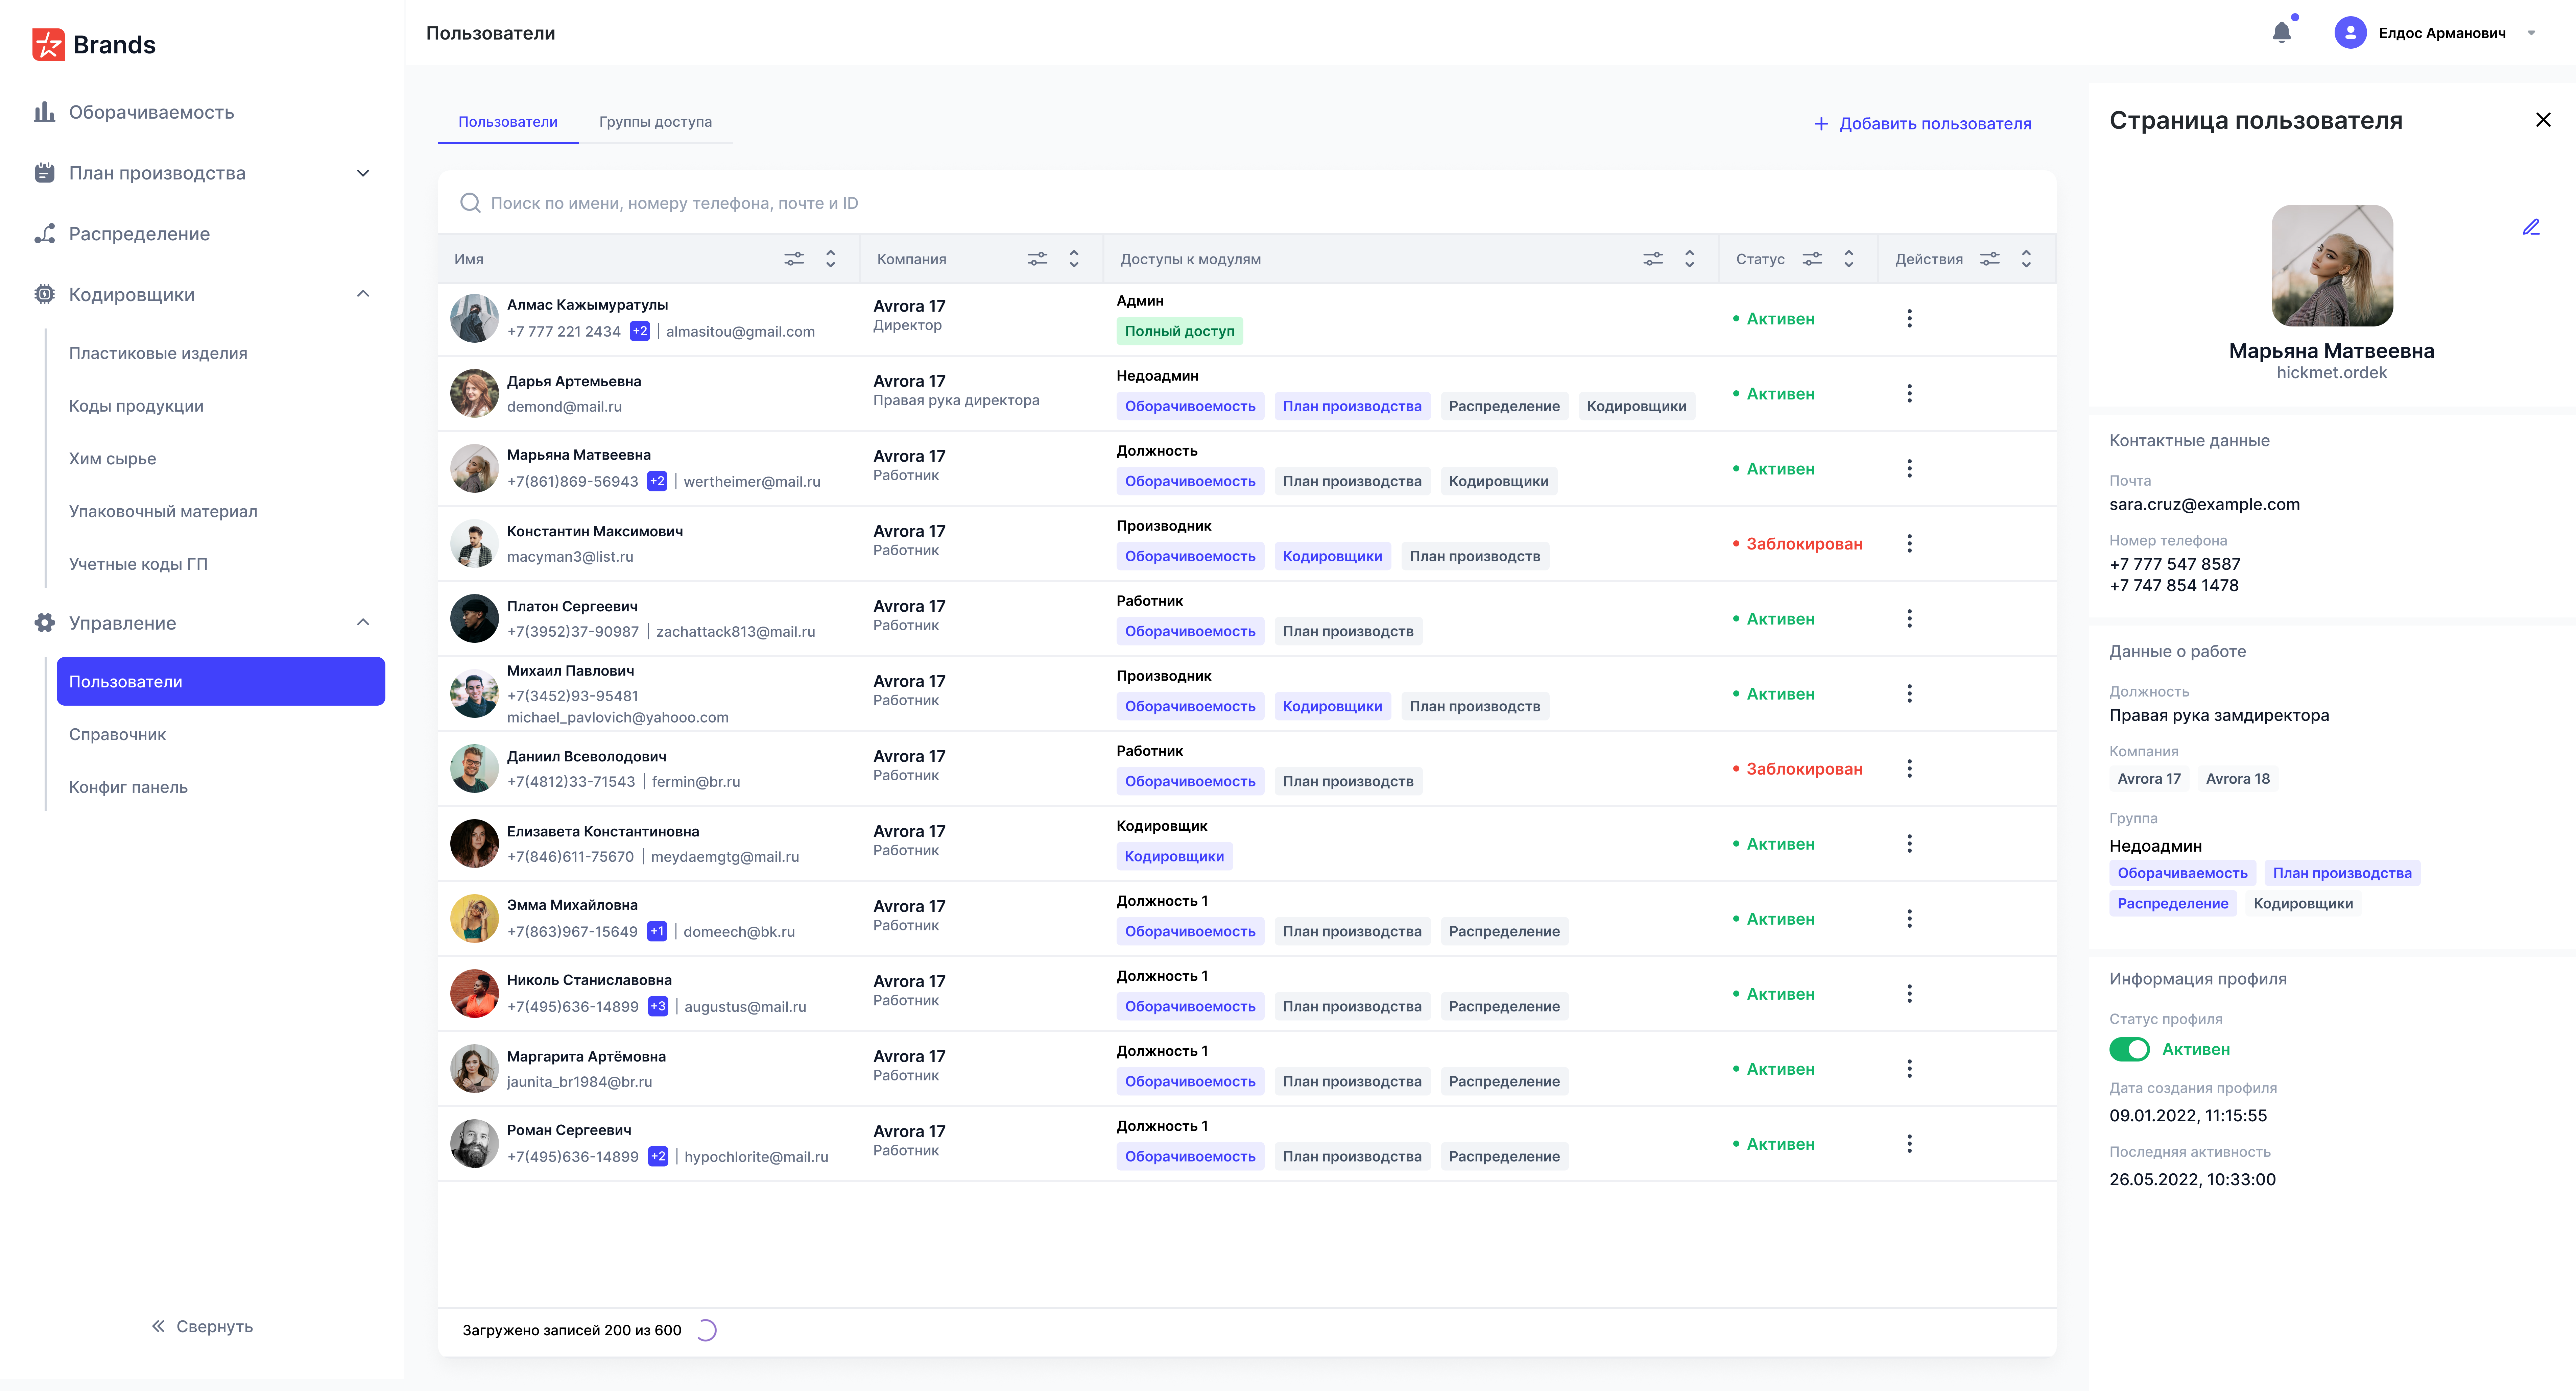Collapse Кодировщики sidebar menu
Viewport: 2576px width, 1391px height.
[363, 294]
